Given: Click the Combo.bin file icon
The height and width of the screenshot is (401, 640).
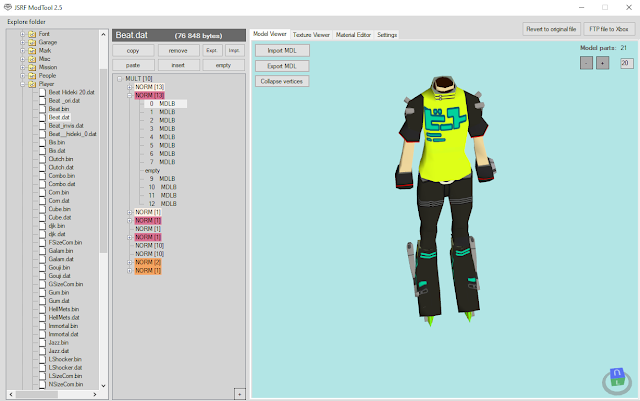Looking at the screenshot, I should [42, 176].
